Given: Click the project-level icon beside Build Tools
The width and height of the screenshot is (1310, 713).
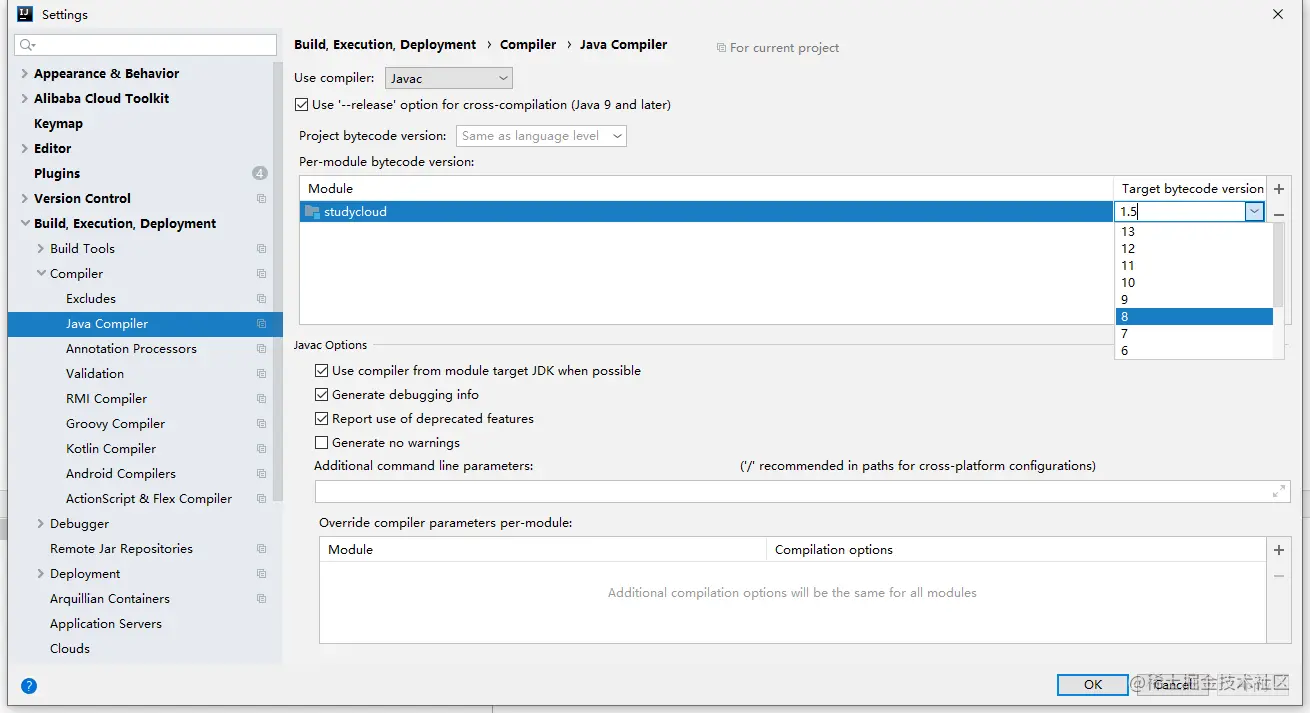Looking at the screenshot, I should tap(261, 249).
